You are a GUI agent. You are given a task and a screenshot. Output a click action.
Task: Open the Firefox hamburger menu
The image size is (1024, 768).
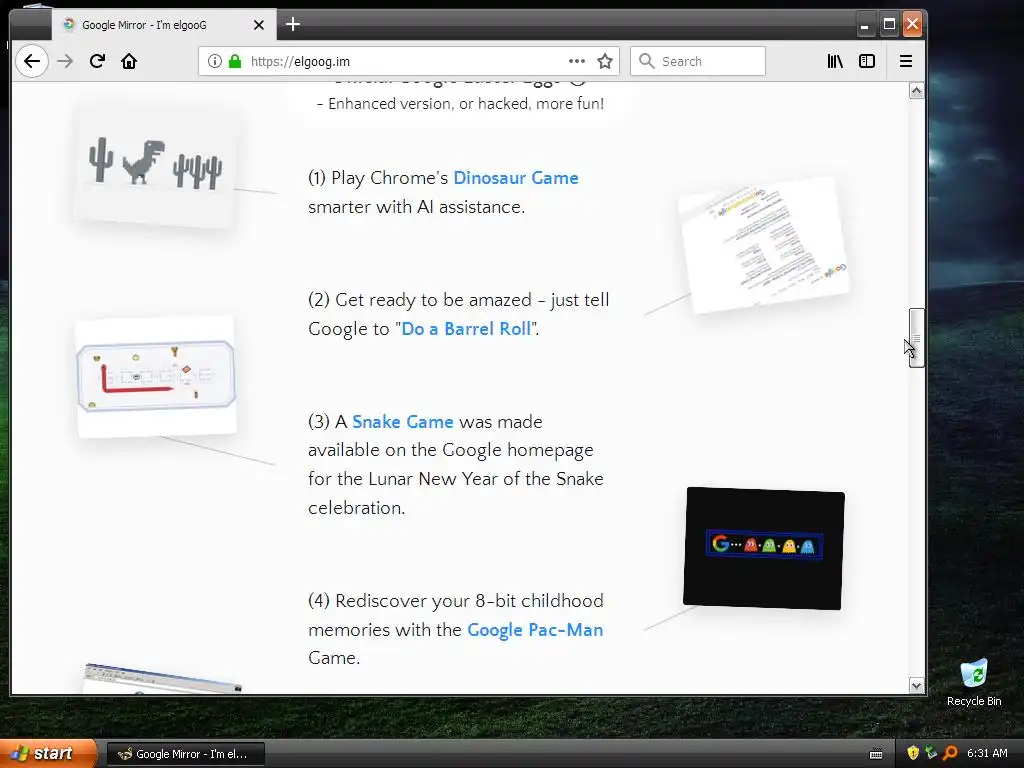906,61
